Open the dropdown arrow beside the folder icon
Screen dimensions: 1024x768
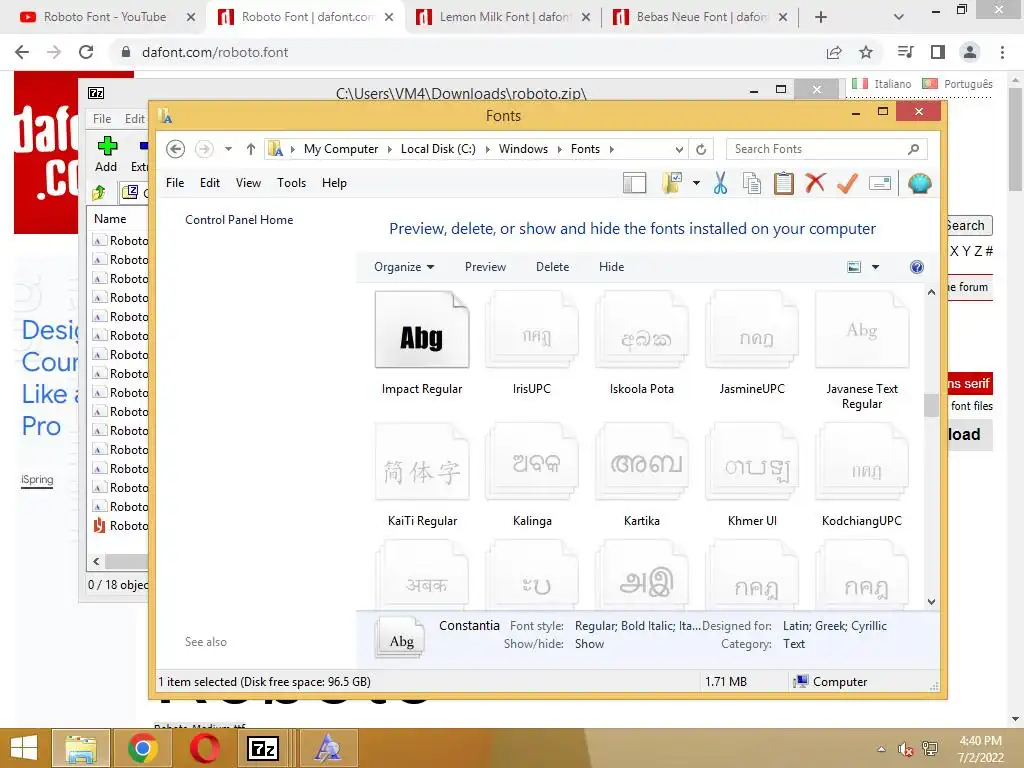[x=696, y=184]
